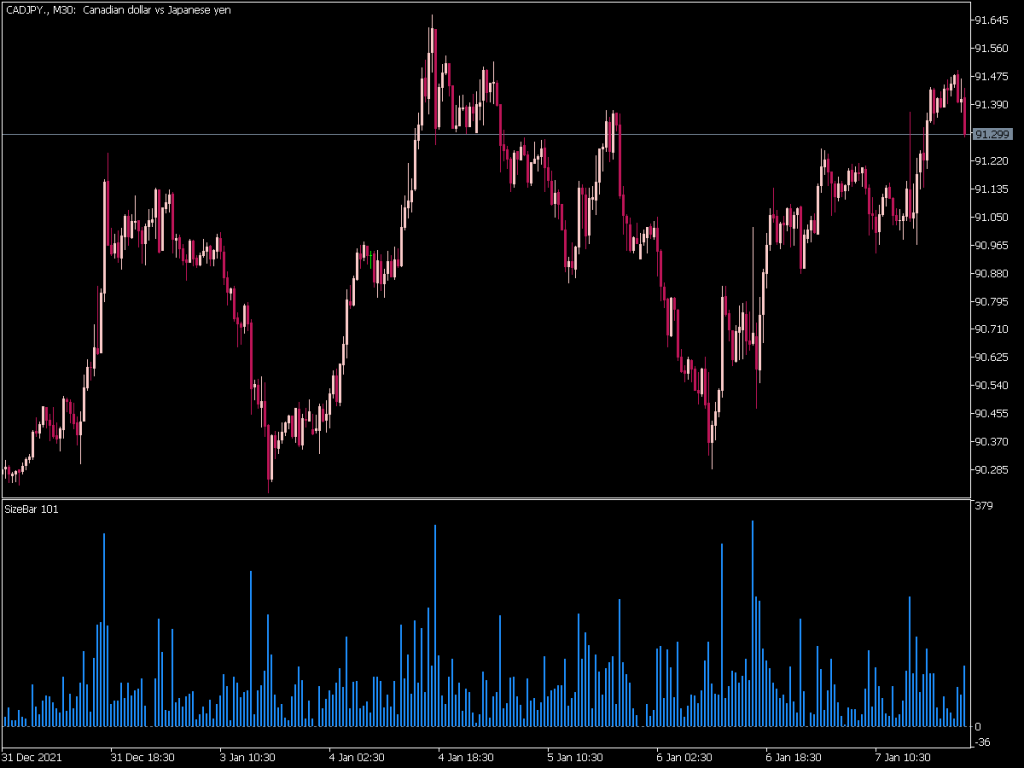Select the 6 Jan 18:30 time label

coord(794,757)
